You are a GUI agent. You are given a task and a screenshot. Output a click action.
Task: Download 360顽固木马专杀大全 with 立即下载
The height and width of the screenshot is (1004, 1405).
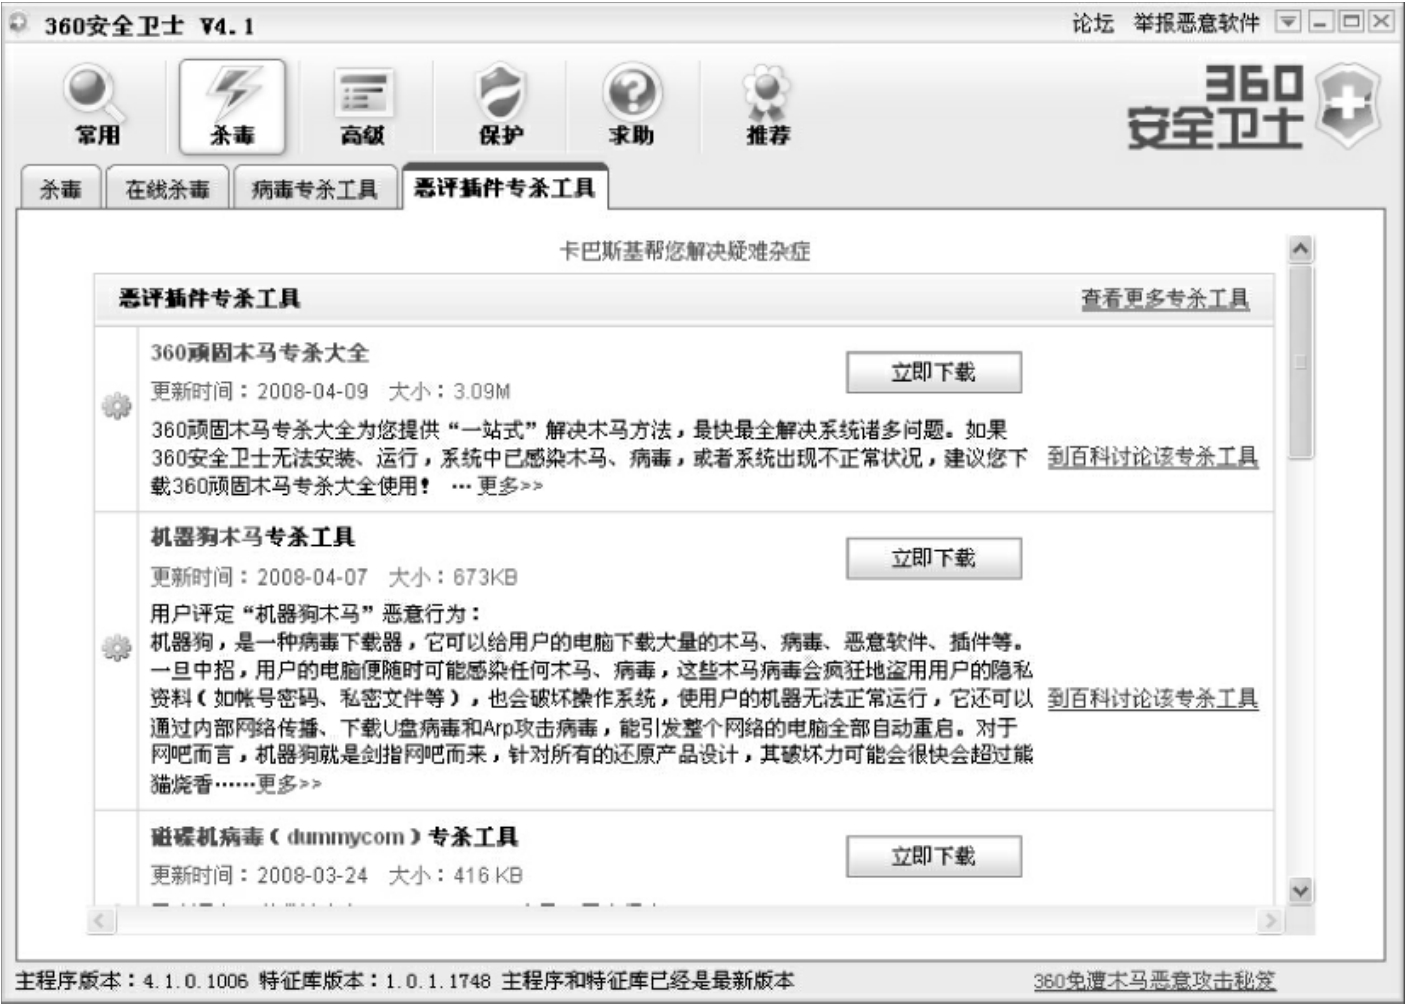pos(934,372)
